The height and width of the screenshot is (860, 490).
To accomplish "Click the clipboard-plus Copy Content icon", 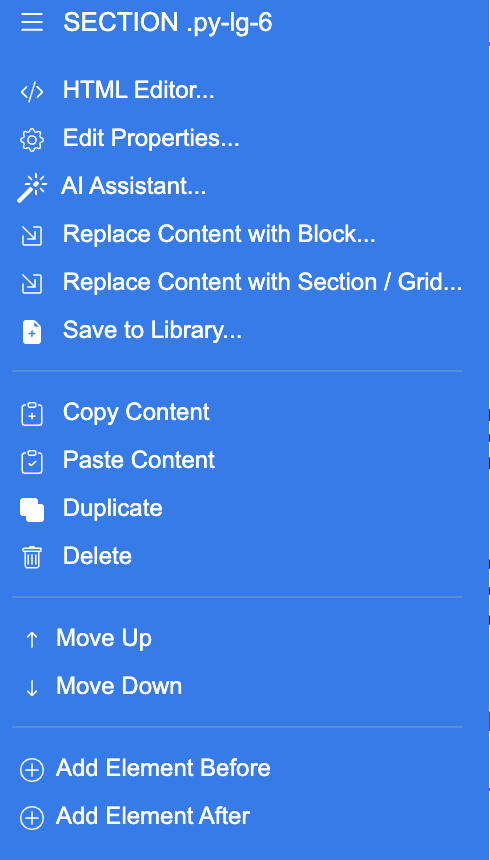I will coord(32,414).
